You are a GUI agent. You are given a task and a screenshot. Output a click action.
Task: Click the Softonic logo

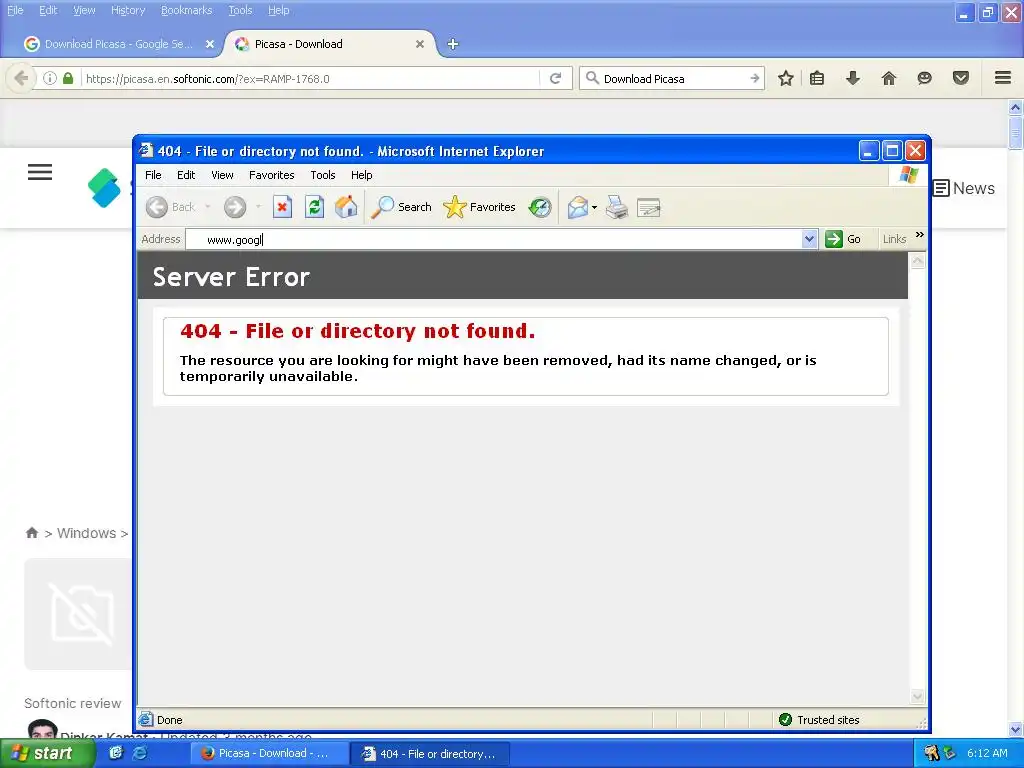pyautogui.click(x=104, y=187)
